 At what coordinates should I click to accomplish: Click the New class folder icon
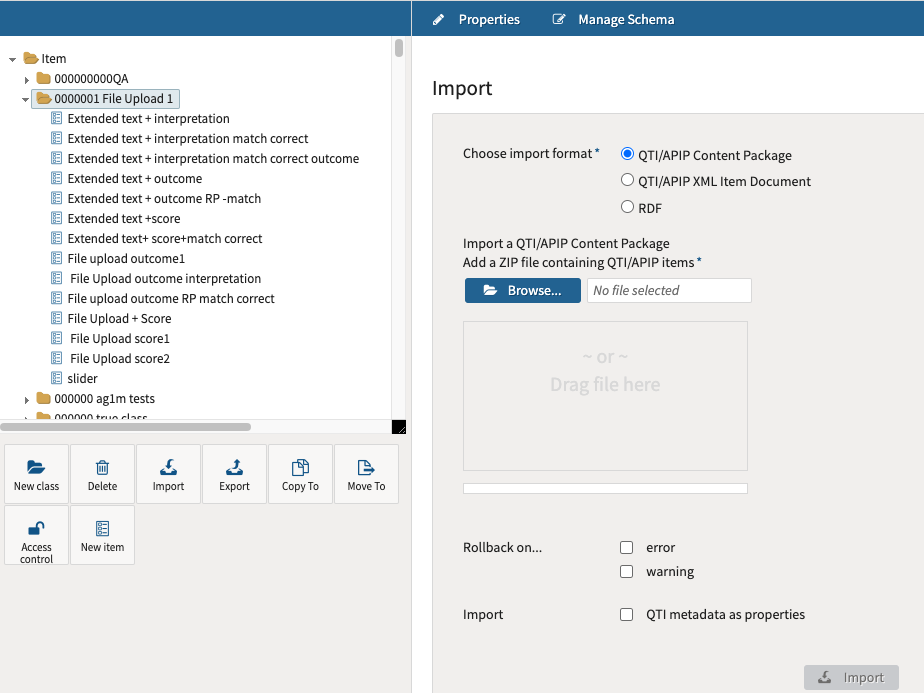[36, 466]
